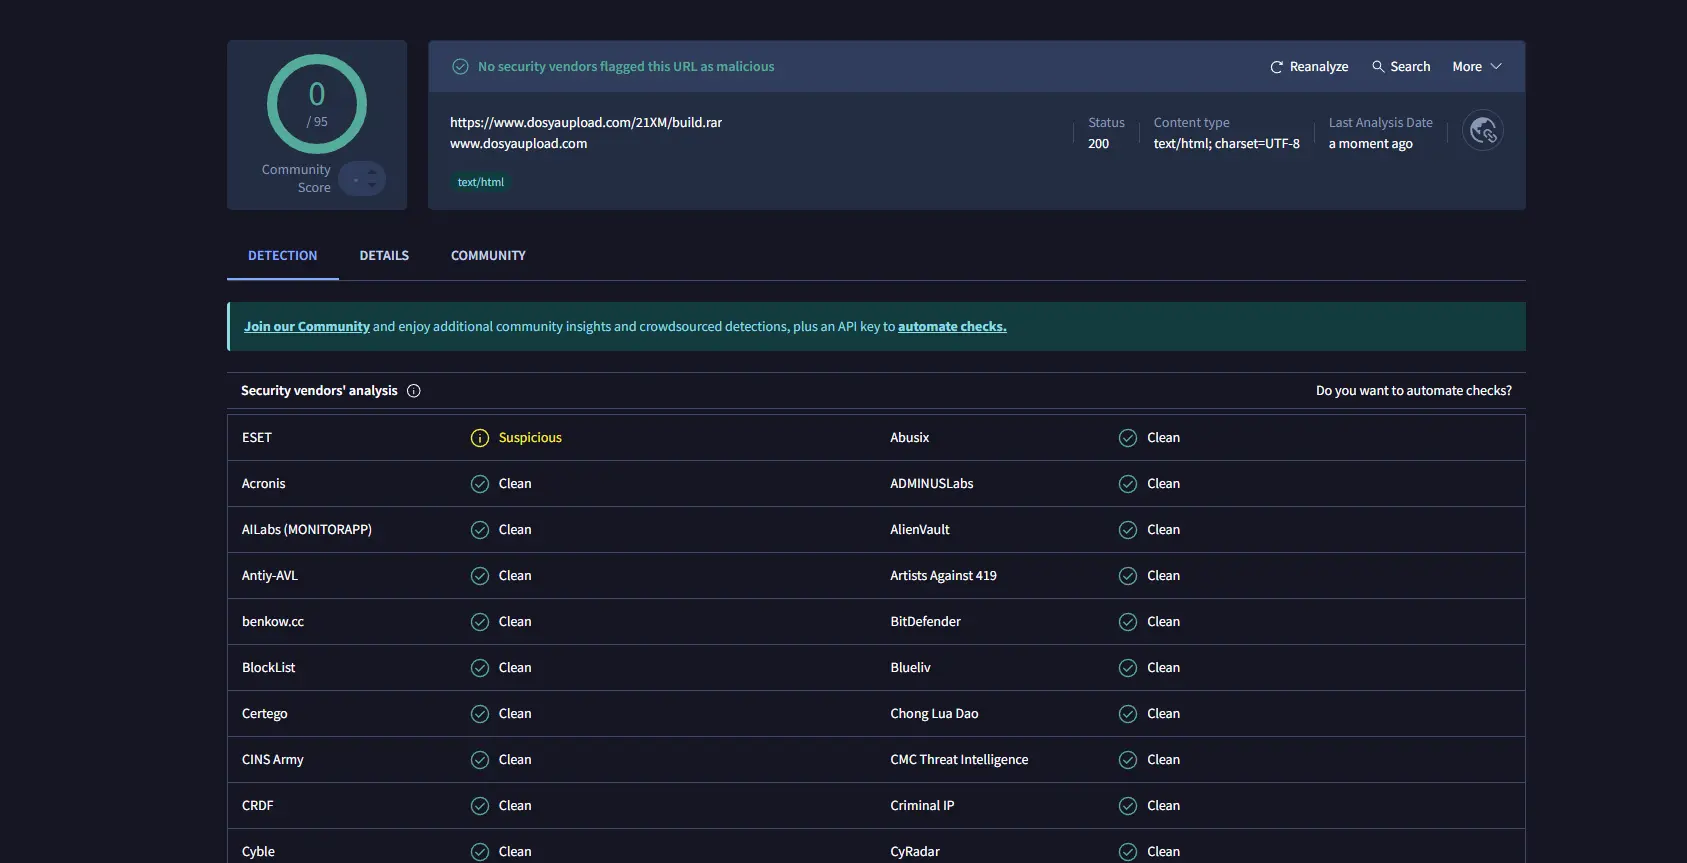This screenshot has width=1687, height=863.
Task: Click the Clean checkmark icon for Acronis
Action: pos(480,484)
